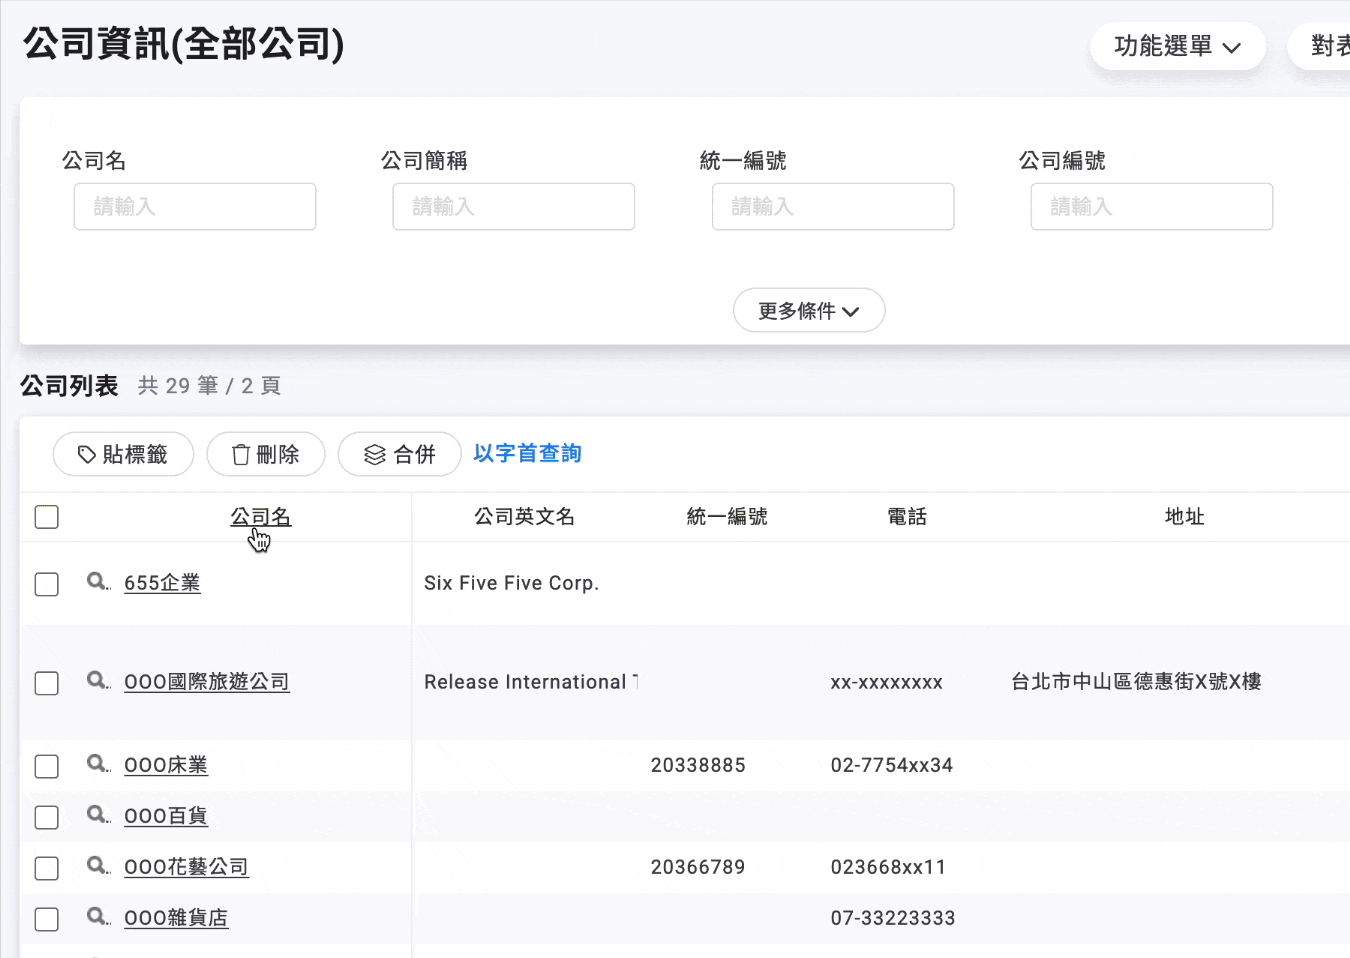Image resolution: width=1350 pixels, height=958 pixels.
Task: Click the magnifier icon beside OOO床業
Action: tap(95, 763)
